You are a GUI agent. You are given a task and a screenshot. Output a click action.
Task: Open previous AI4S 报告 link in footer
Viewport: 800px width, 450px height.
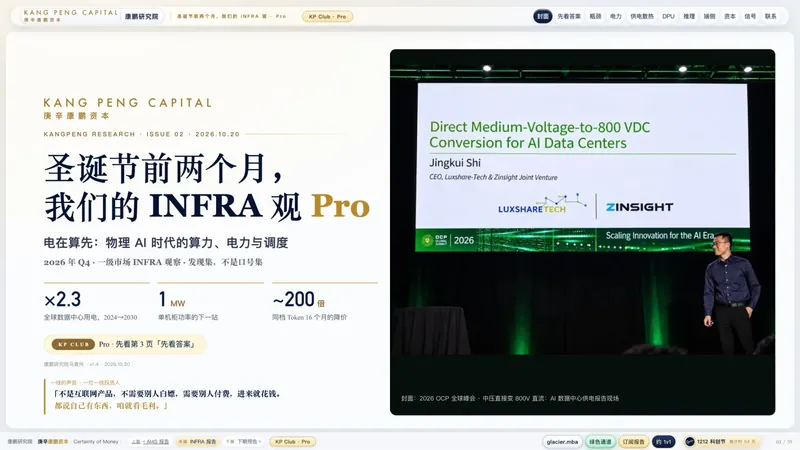pyautogui.click(x=150, y=442)
